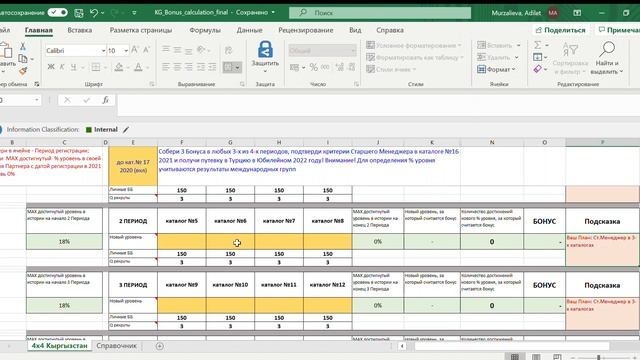Click the Borders icon

click(x=96, y=67)
